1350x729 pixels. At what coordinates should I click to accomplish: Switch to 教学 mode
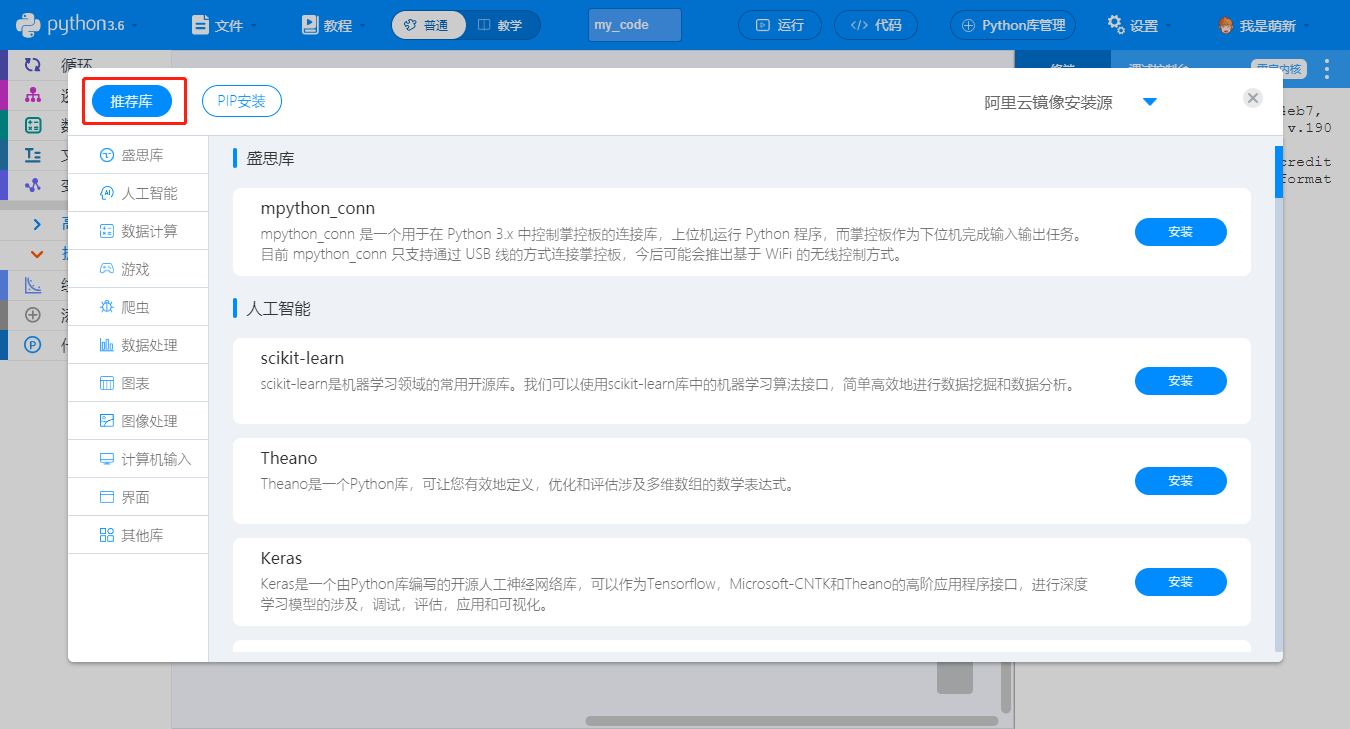tap(502, 25)
